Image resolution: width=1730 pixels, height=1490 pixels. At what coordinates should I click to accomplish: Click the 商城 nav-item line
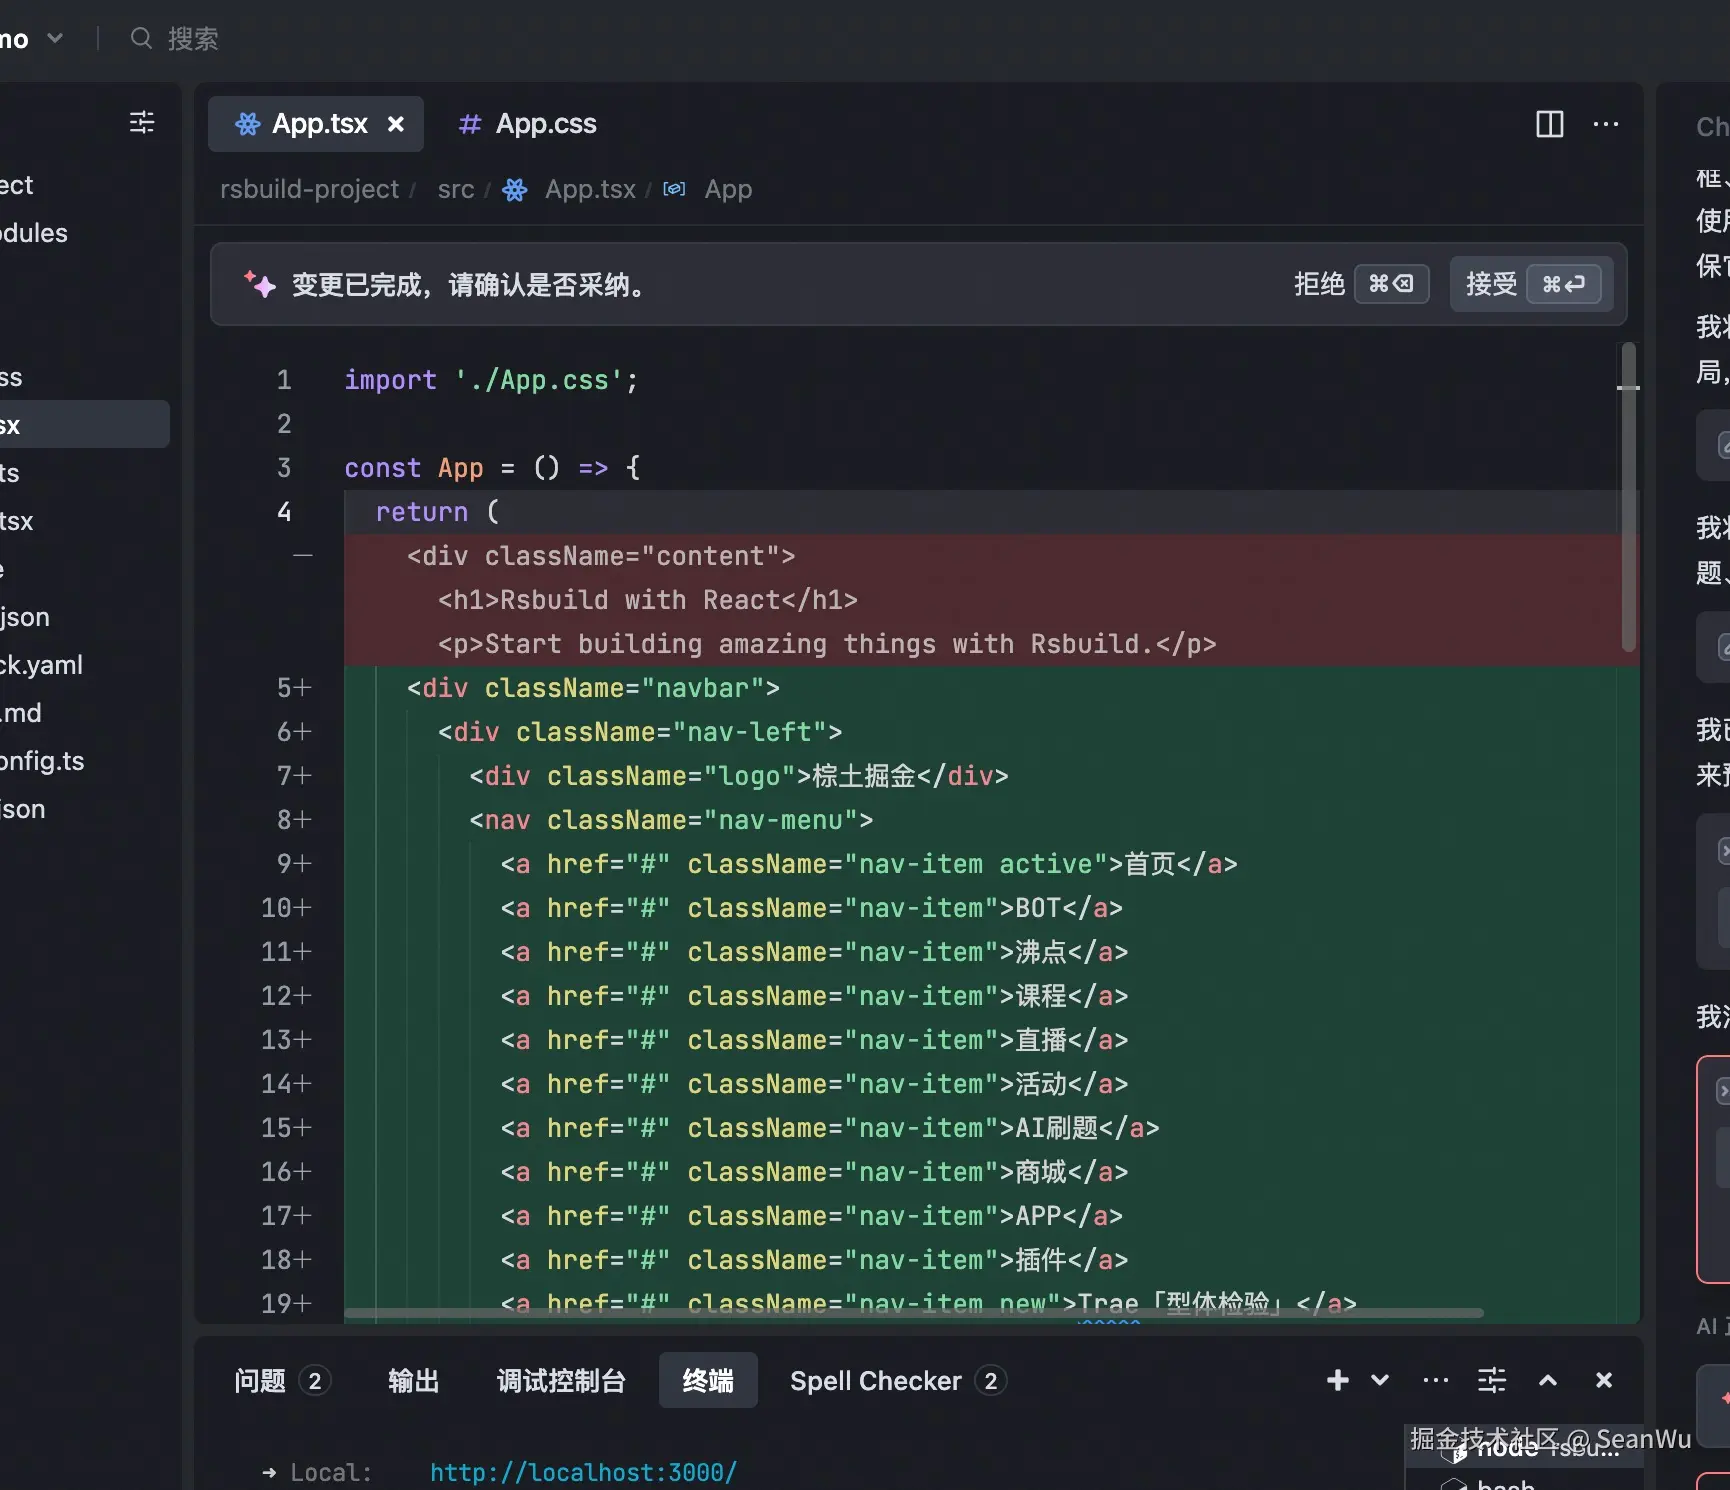[814, 1172]
